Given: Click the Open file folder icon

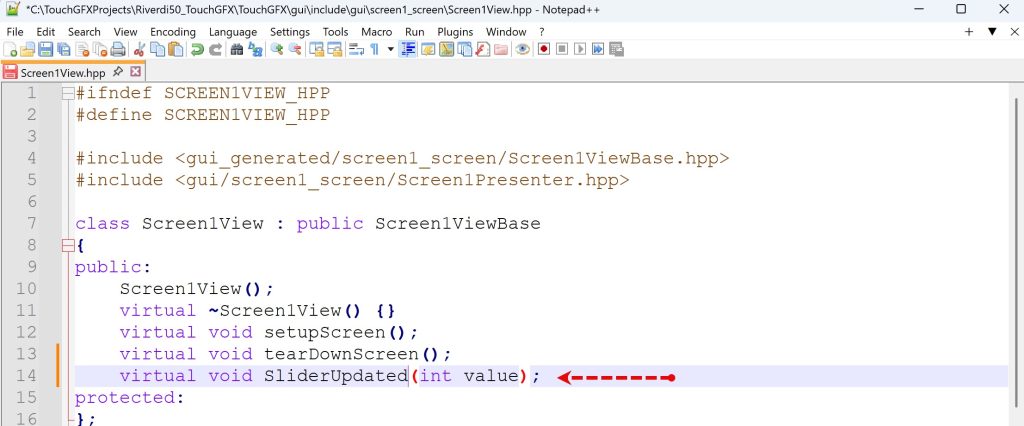Looking at the screenshot, I should coord(27,49).
